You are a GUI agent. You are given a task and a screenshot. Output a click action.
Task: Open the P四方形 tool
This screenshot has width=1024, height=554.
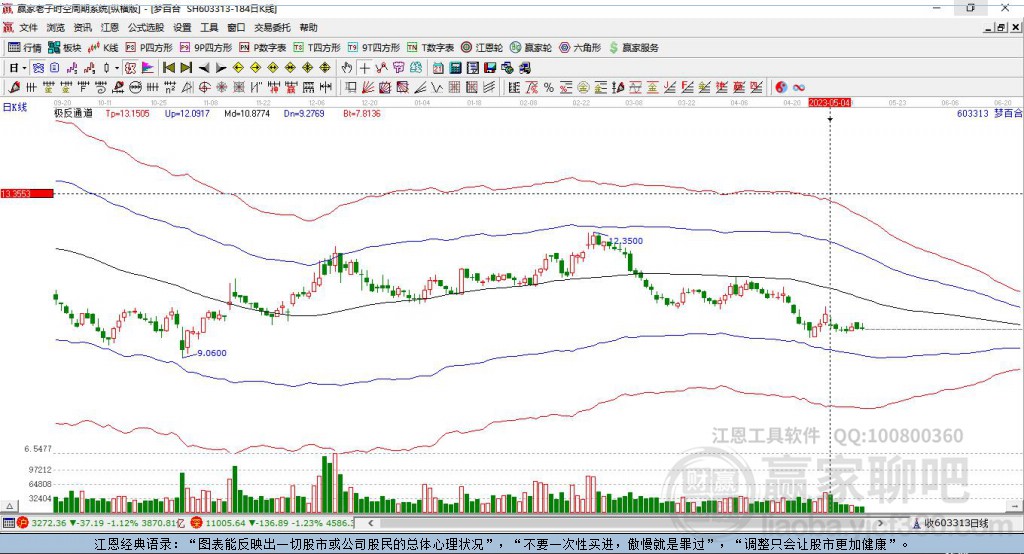149,48
